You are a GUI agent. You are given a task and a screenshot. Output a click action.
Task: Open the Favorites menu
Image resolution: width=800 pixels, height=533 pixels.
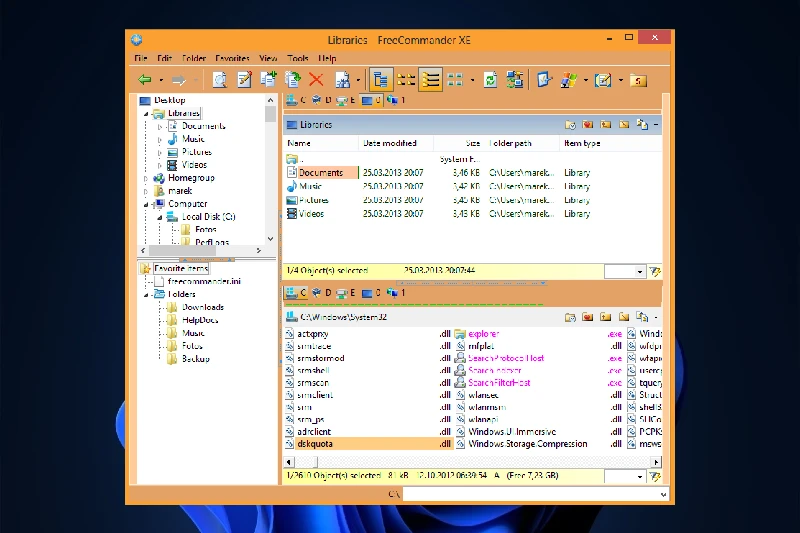232,58
